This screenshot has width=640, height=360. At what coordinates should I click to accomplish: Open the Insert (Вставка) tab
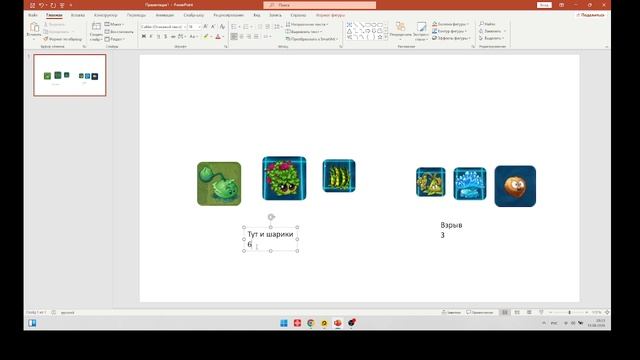coord(78,15)
